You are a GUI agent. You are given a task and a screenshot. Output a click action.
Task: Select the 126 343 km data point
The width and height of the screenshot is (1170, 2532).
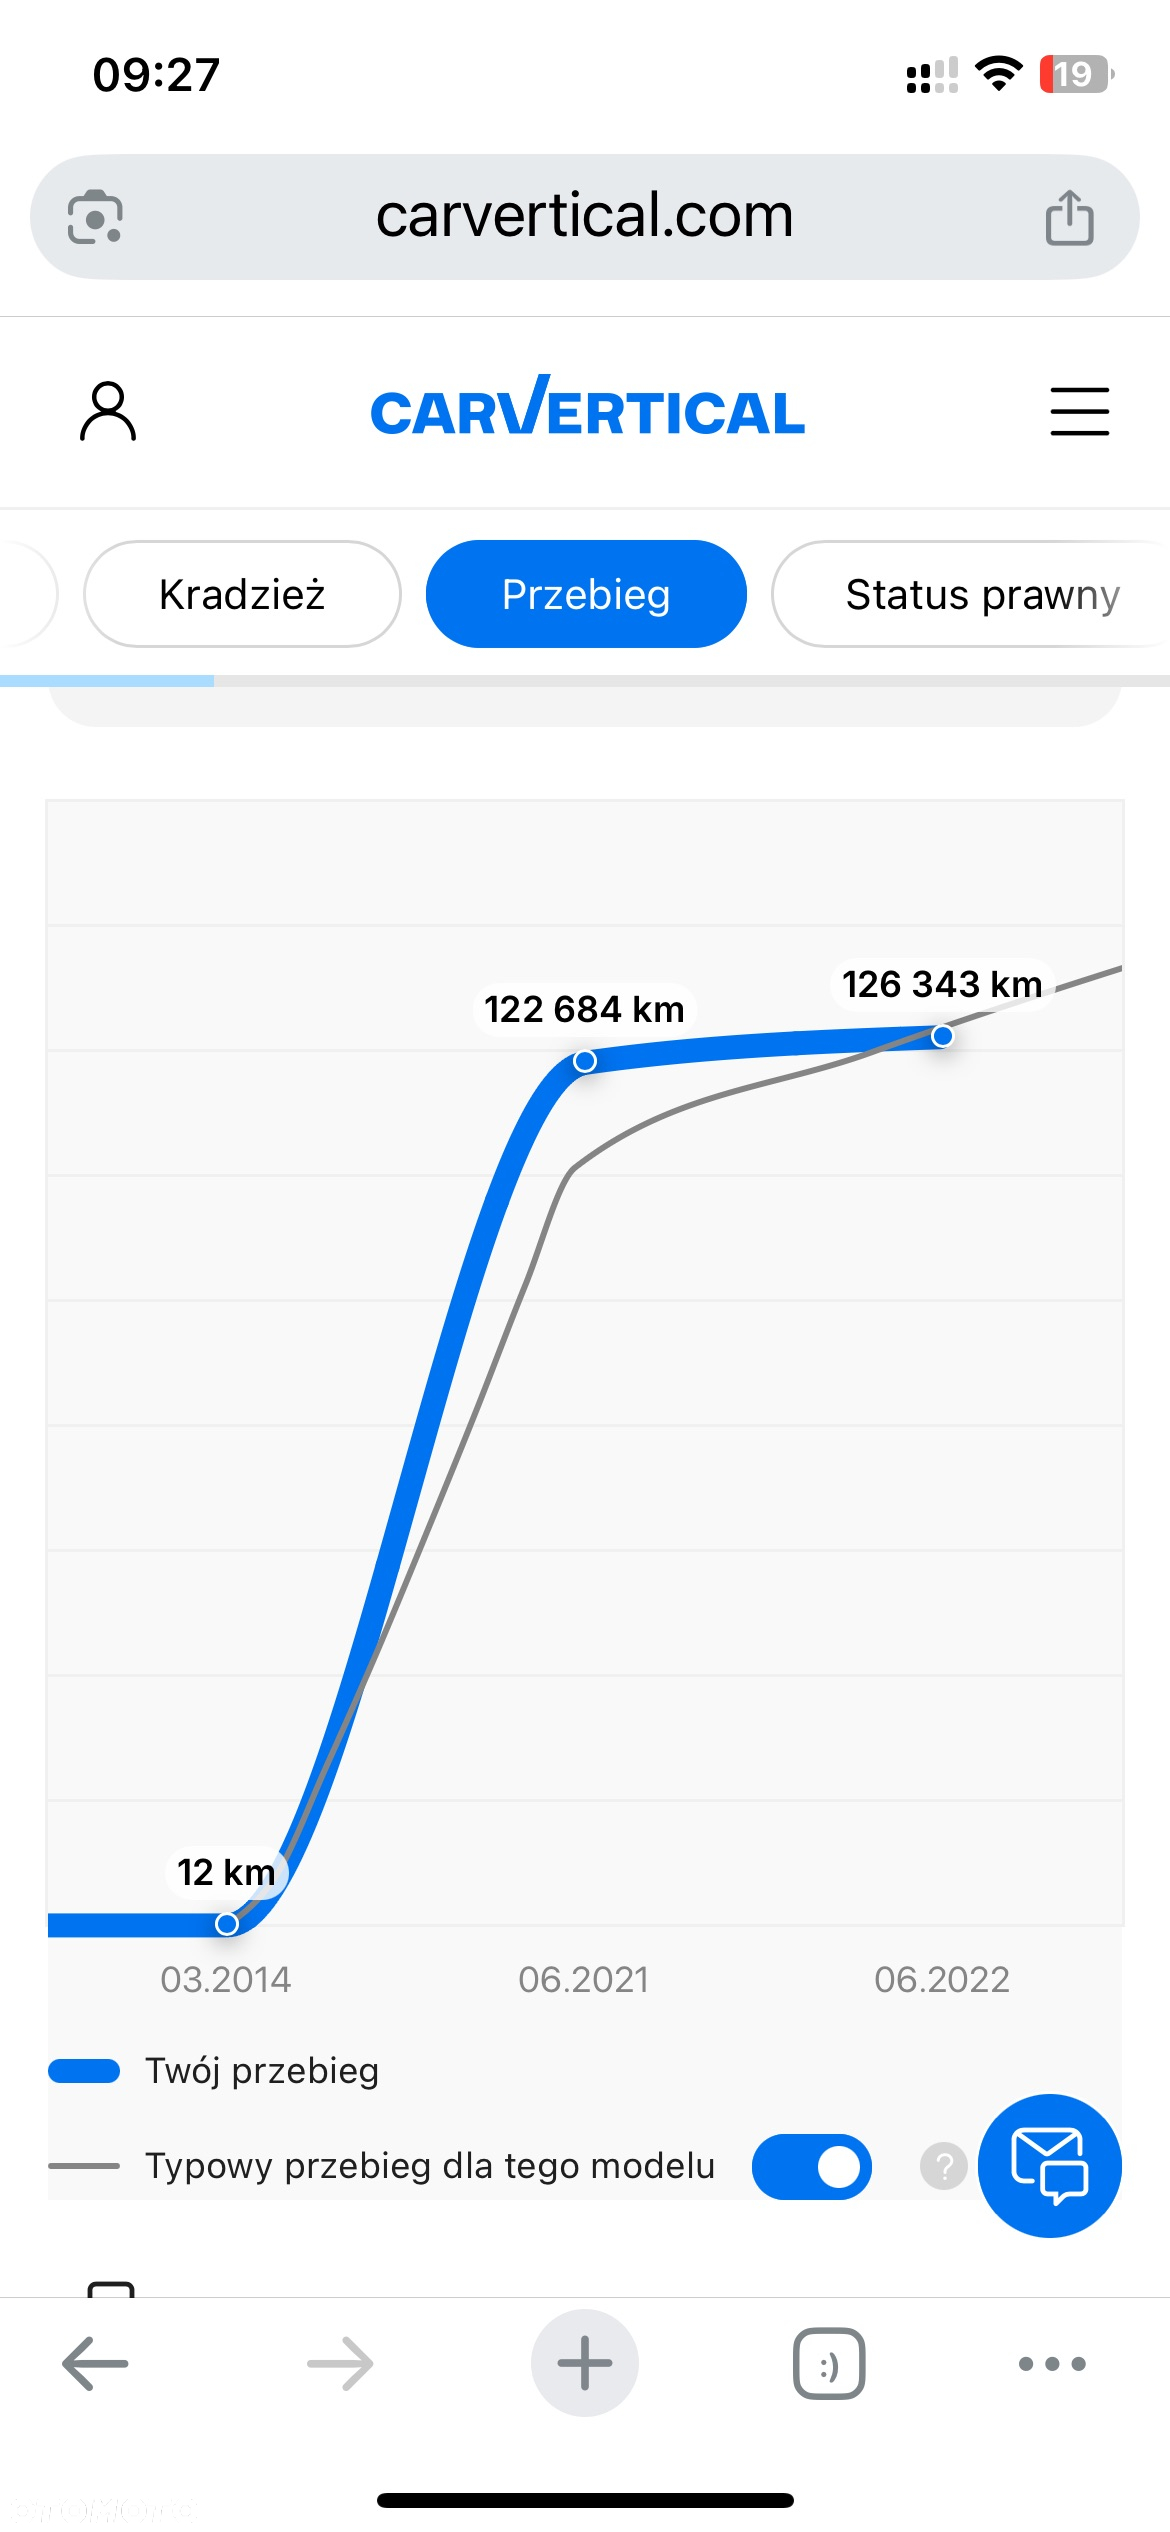pyautogui.click(x=942, y=1036)
